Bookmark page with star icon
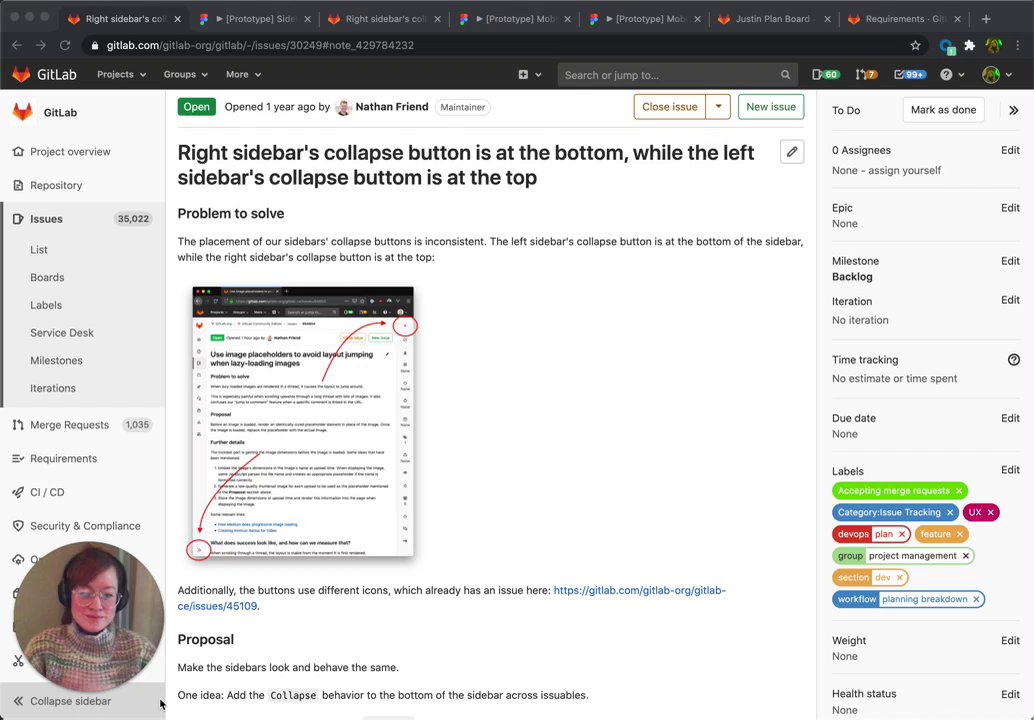 pyautogui.click(x=915, y=45)
